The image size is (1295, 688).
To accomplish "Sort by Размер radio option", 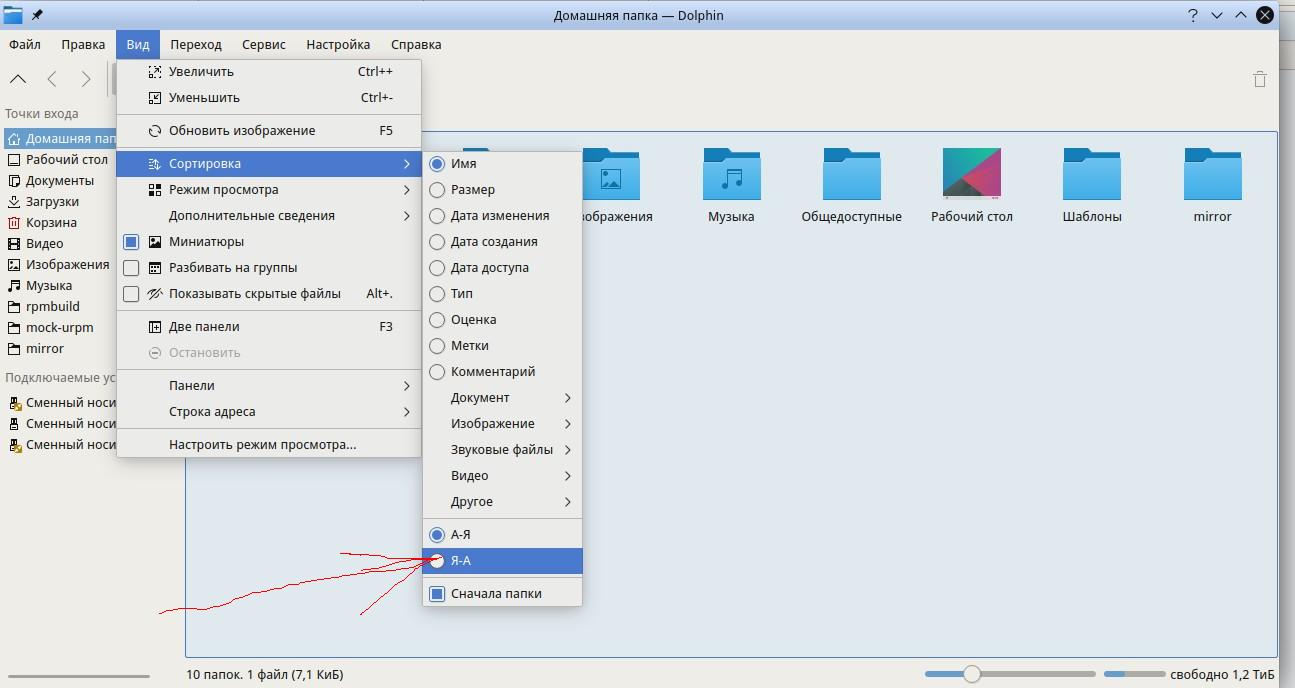I will tap(502, 190).
